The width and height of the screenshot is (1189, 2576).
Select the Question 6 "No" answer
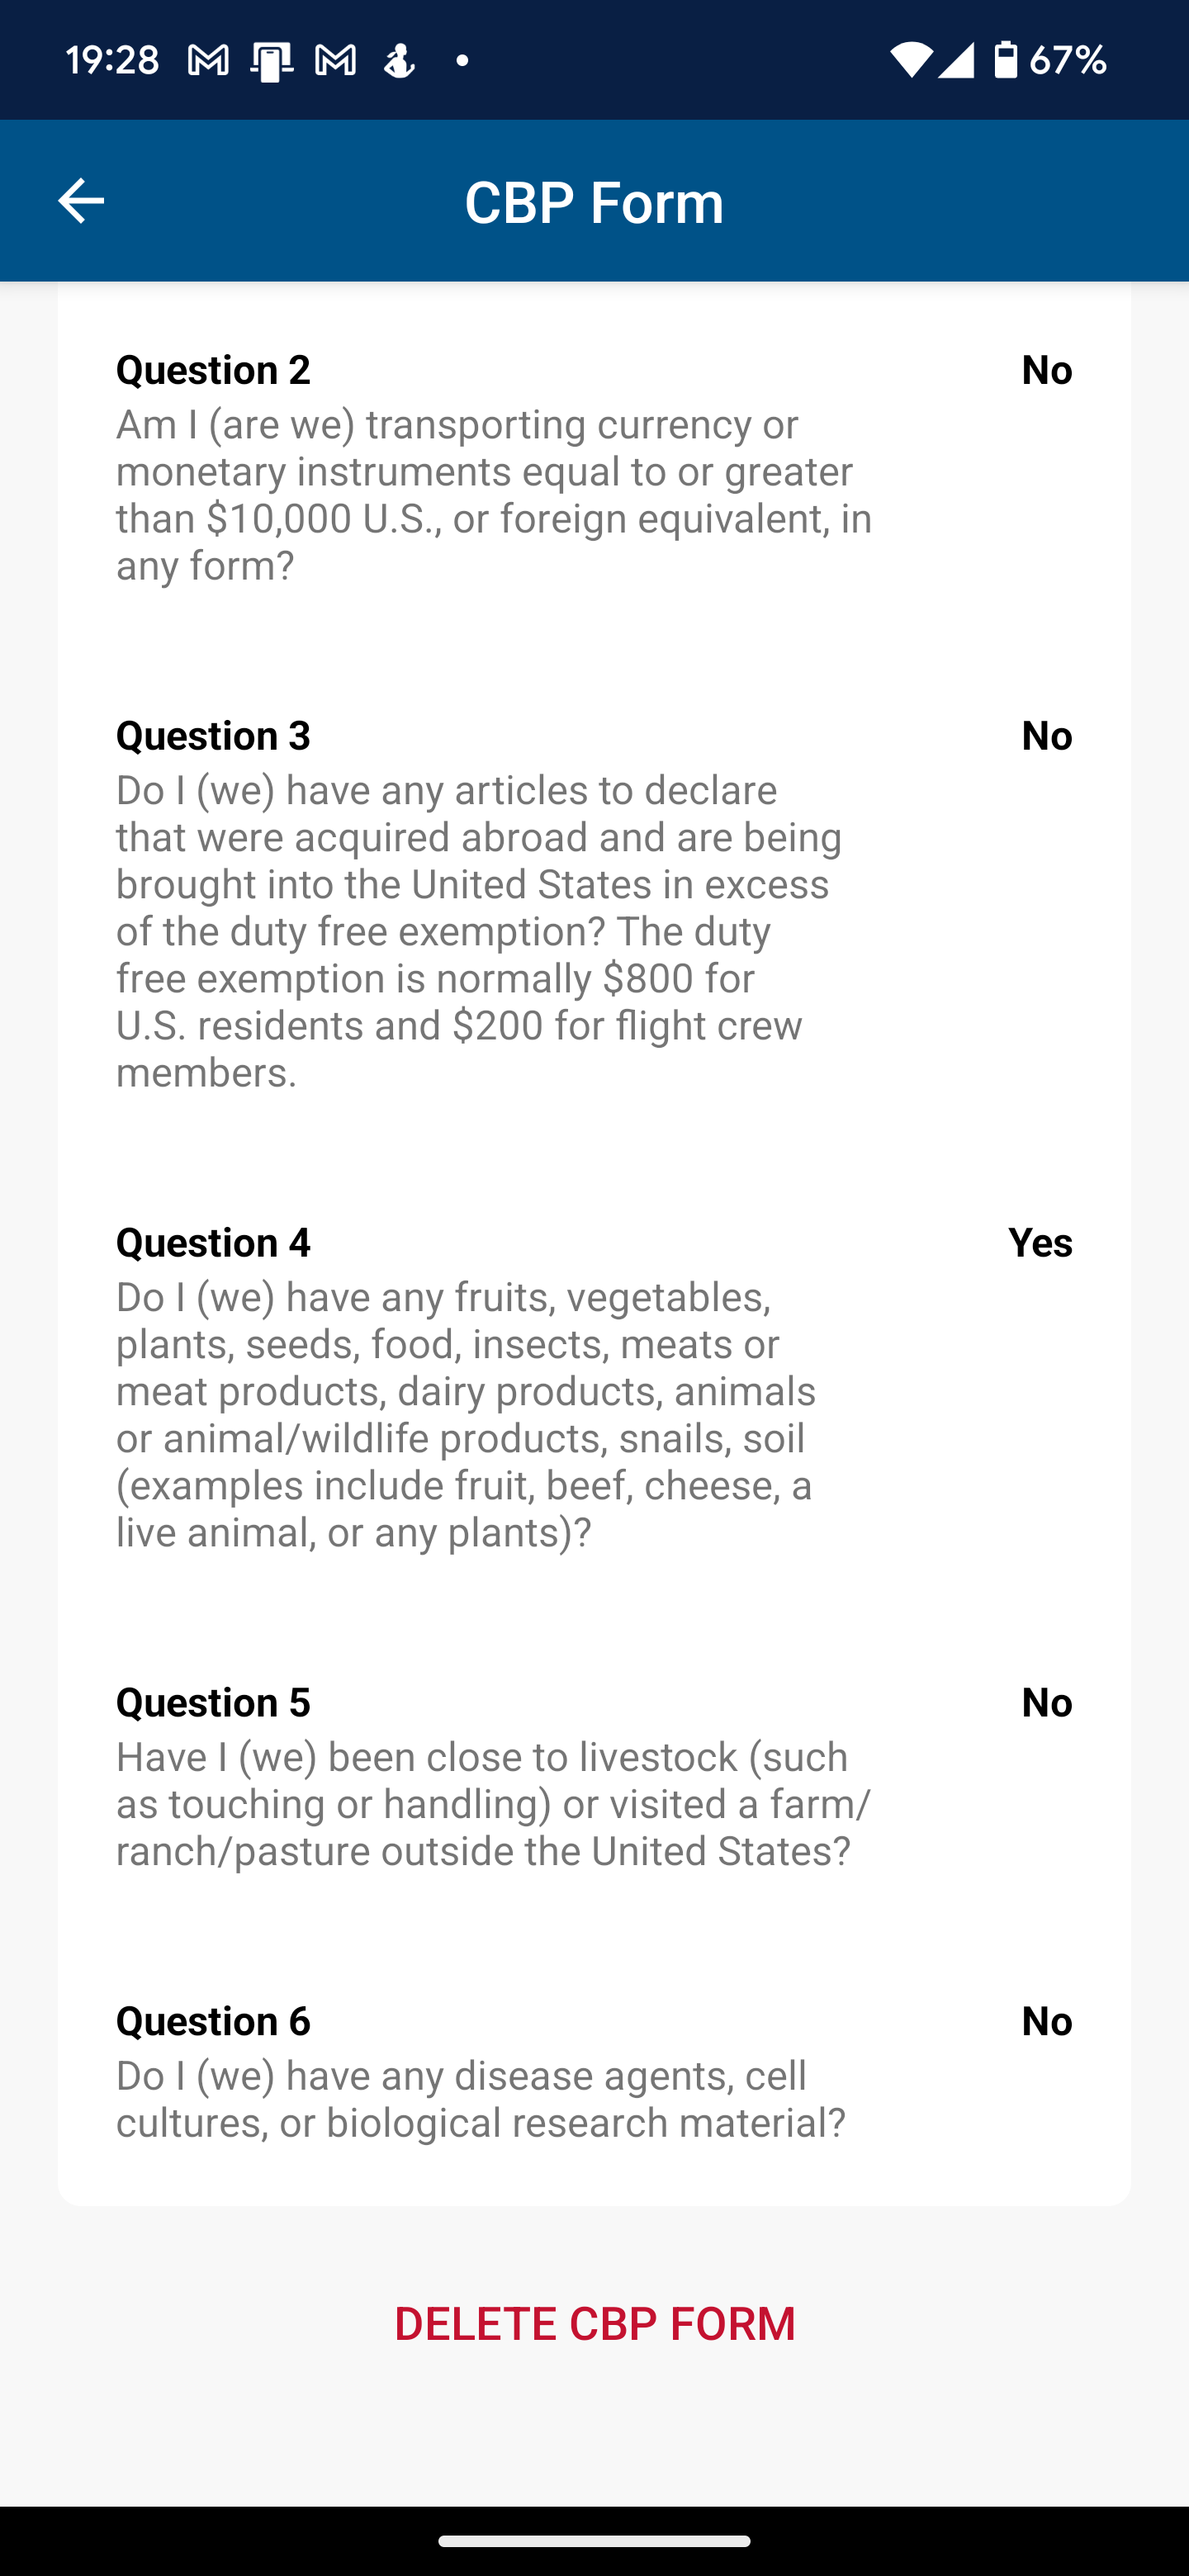tap(1046, 2022)
